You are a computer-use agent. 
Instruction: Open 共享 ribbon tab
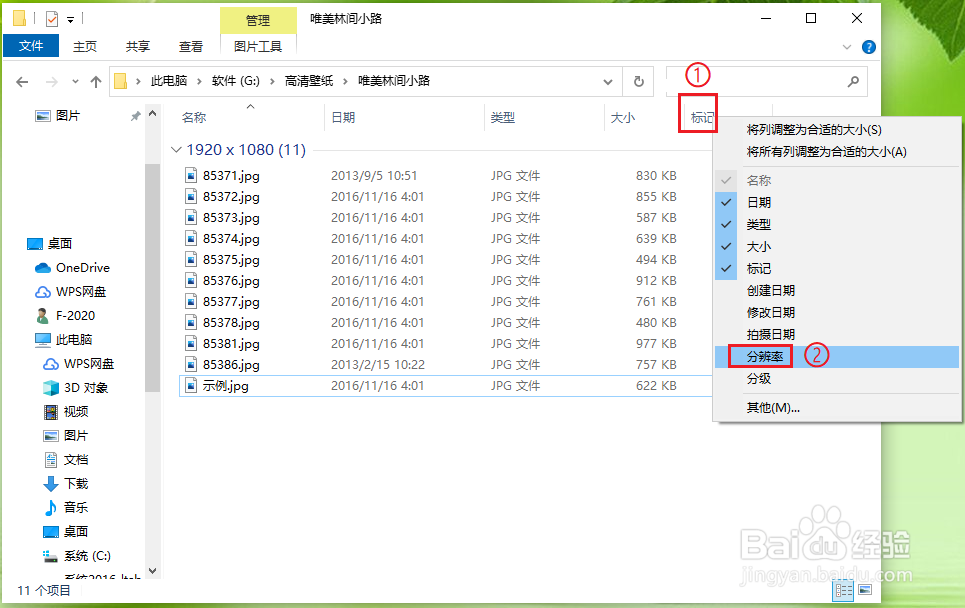tap(138, 47)
